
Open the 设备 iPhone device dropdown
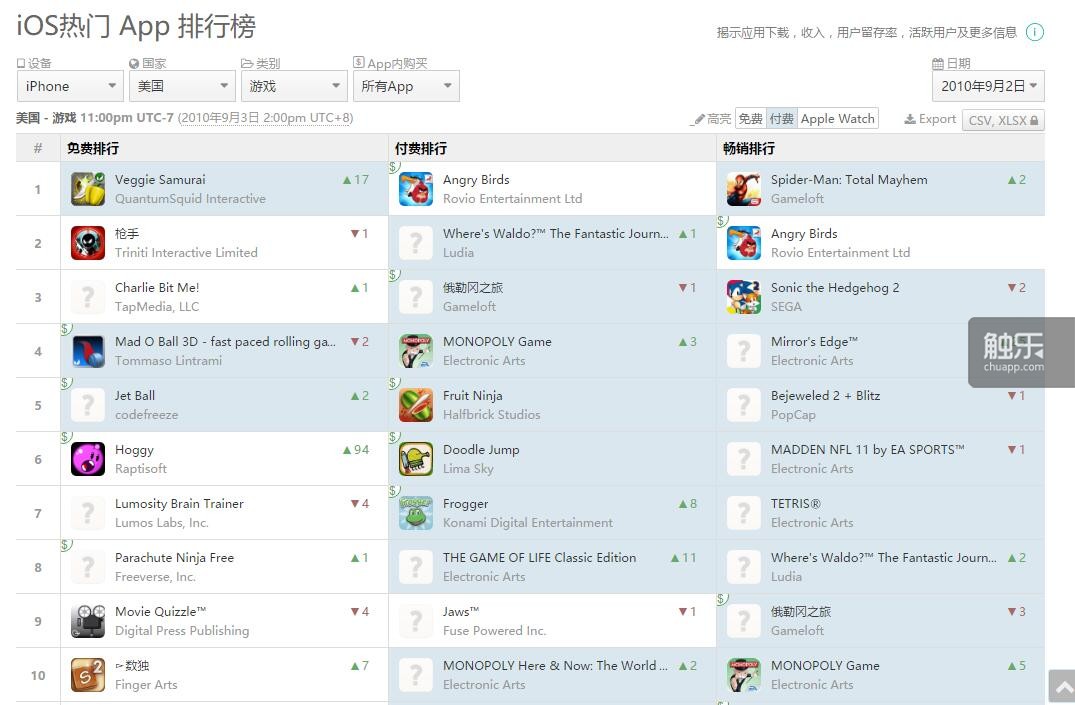[70, 86]
